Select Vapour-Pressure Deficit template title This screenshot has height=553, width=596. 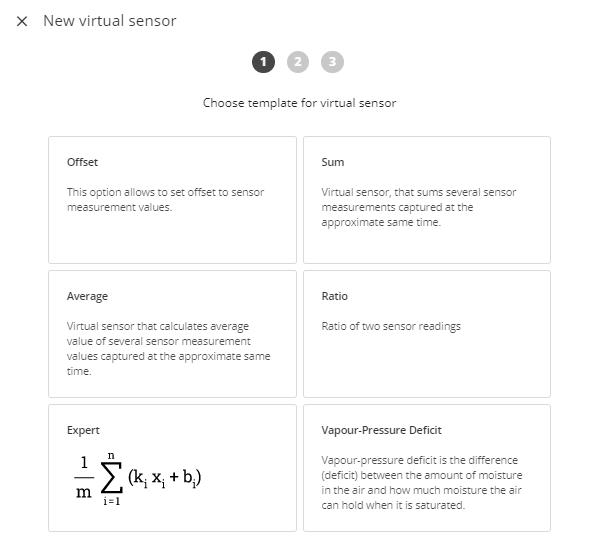click(x=382, y=430)
